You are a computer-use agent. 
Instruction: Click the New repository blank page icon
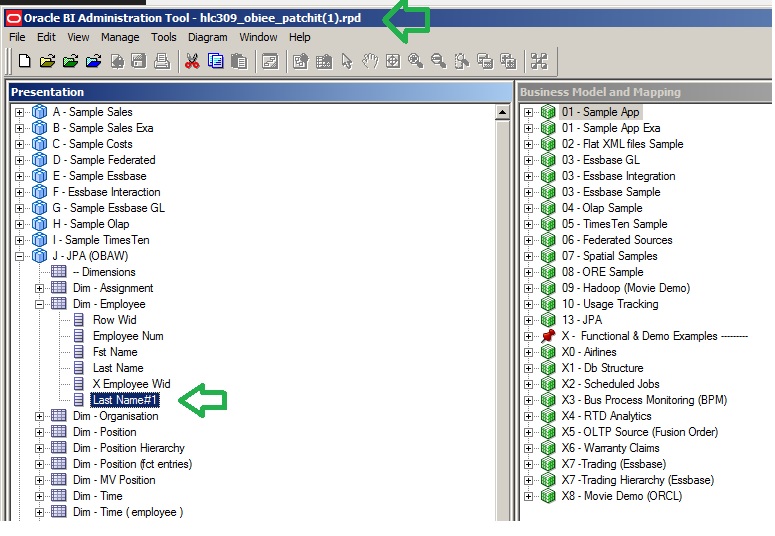24,61
